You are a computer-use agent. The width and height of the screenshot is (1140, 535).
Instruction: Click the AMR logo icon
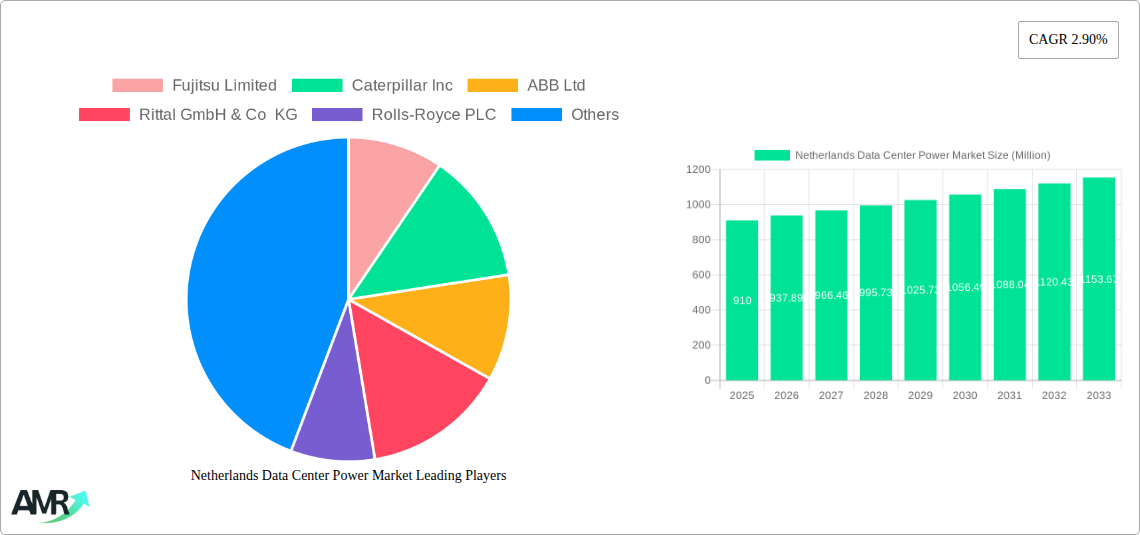click(49, 504)
